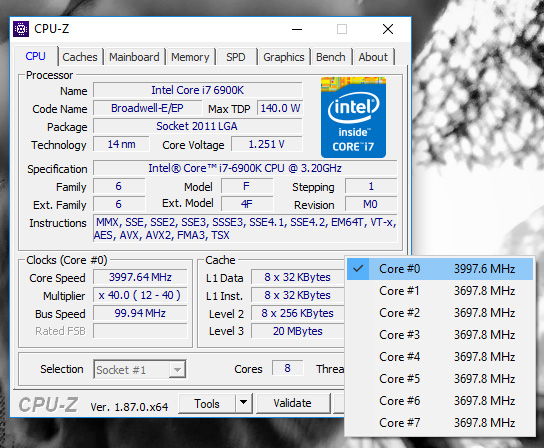Open the Bench tab
The height and width of the screenshot is (448, 544).
(x=331, y=57)
